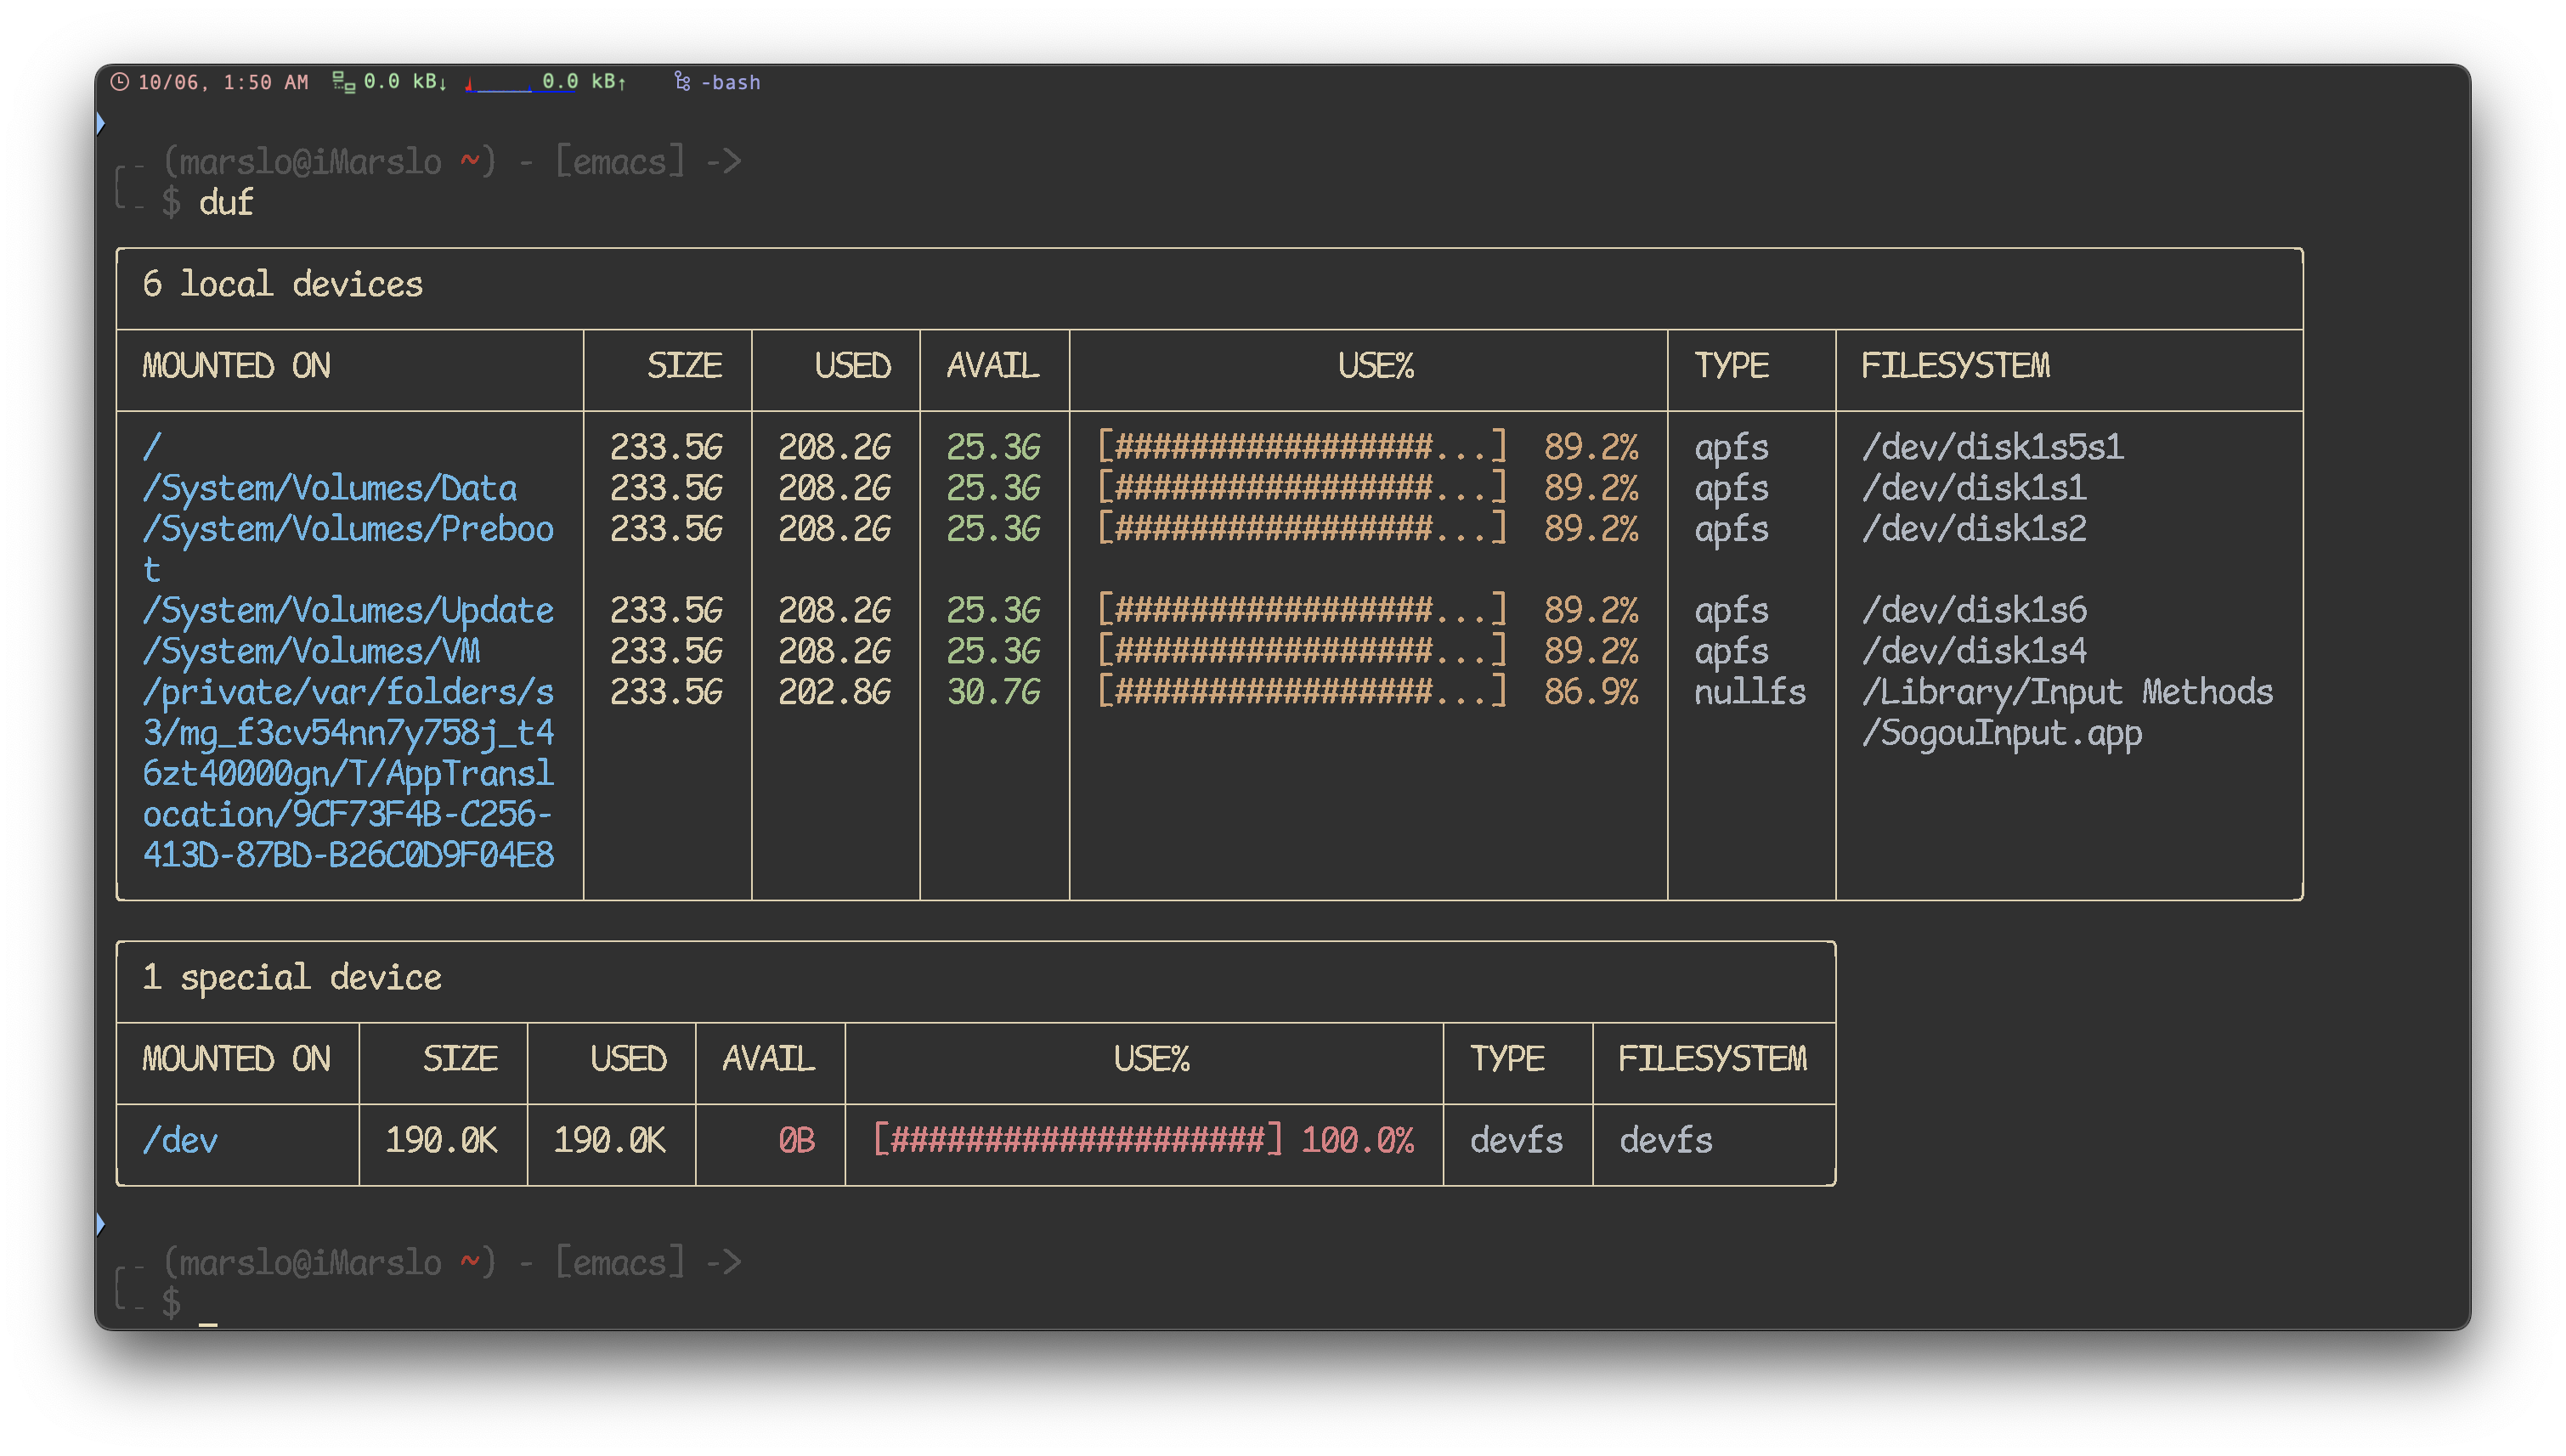Click the usage bar in the nullfs row
This screenshot has height=1456, width=2566.
click(1302, 692)
